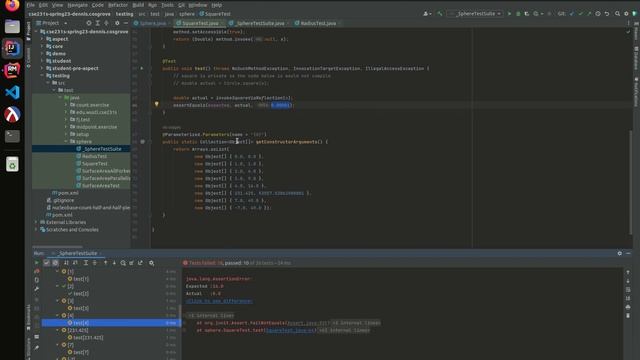This screenshot has width=640, height=360.
Task: Open the Navigate menu
Action: pyautogui.click(x=78, y=5)
